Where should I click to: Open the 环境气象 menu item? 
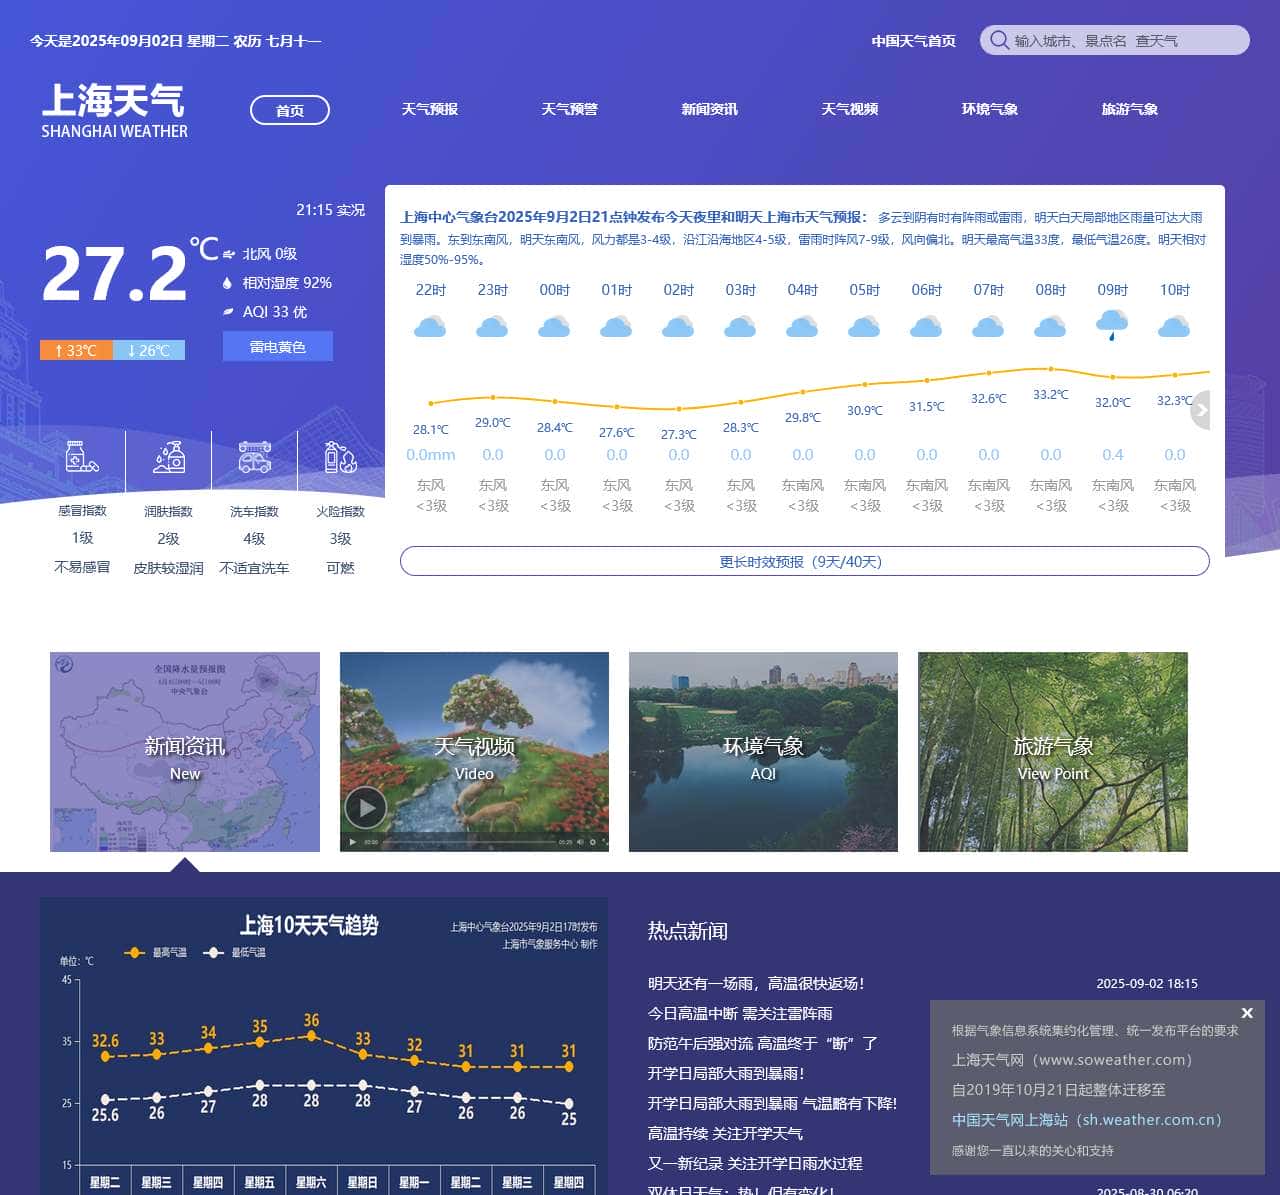989,109
